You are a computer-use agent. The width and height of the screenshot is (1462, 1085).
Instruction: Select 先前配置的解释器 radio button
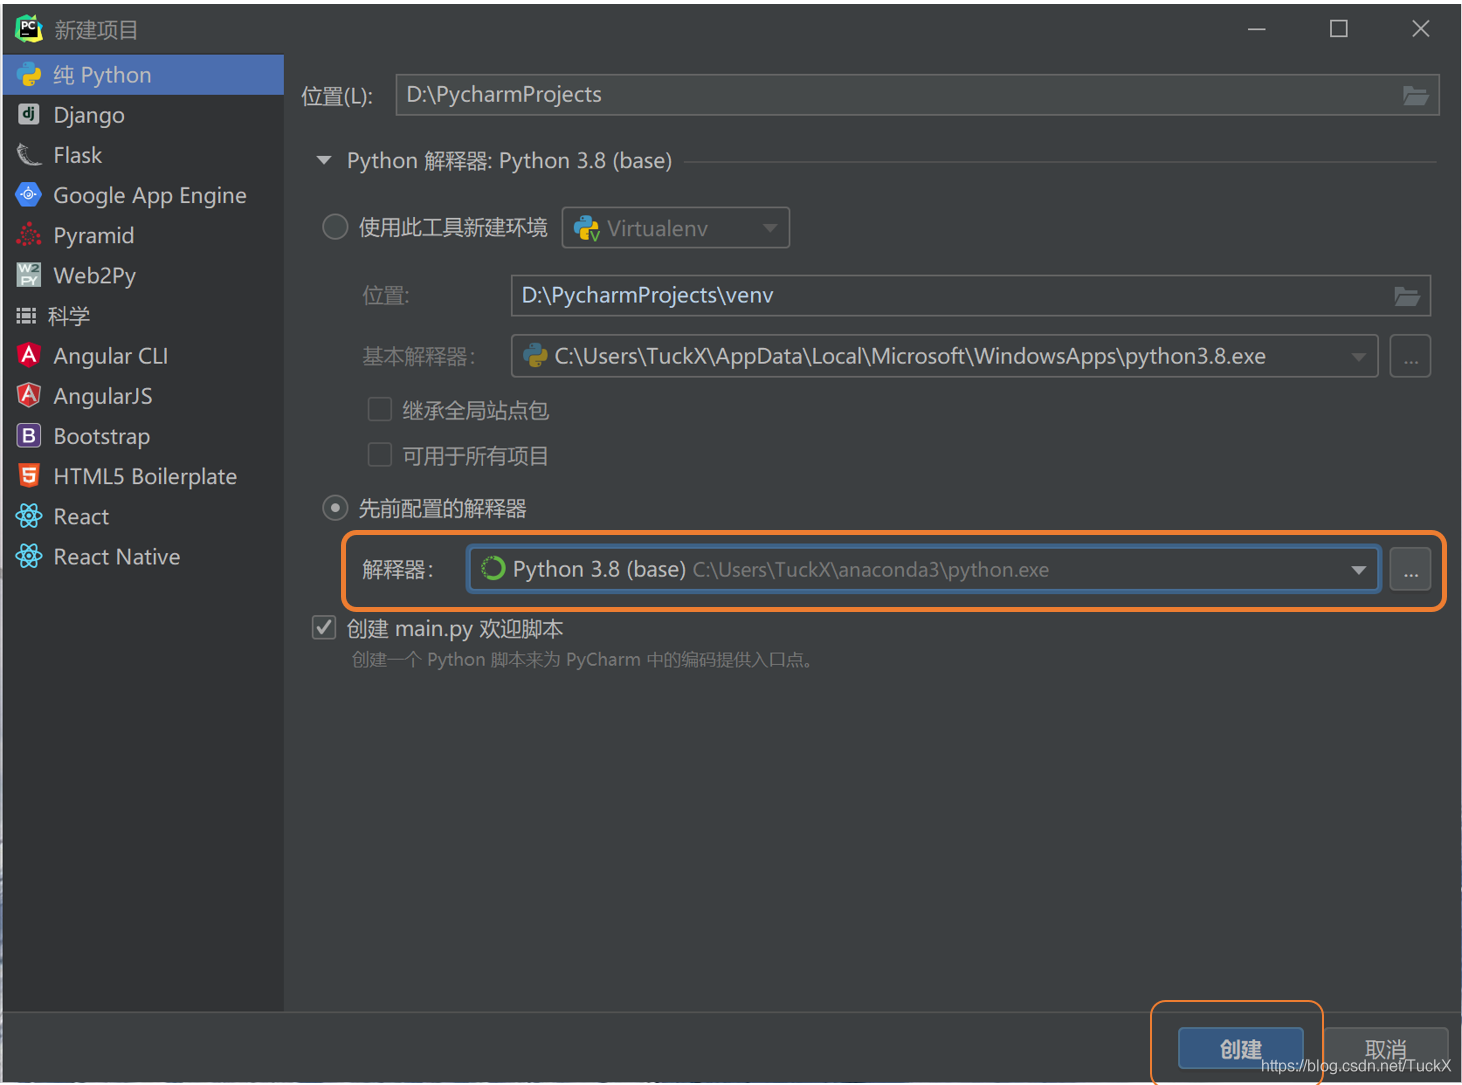pyautogui.click(x=335, y=508)
